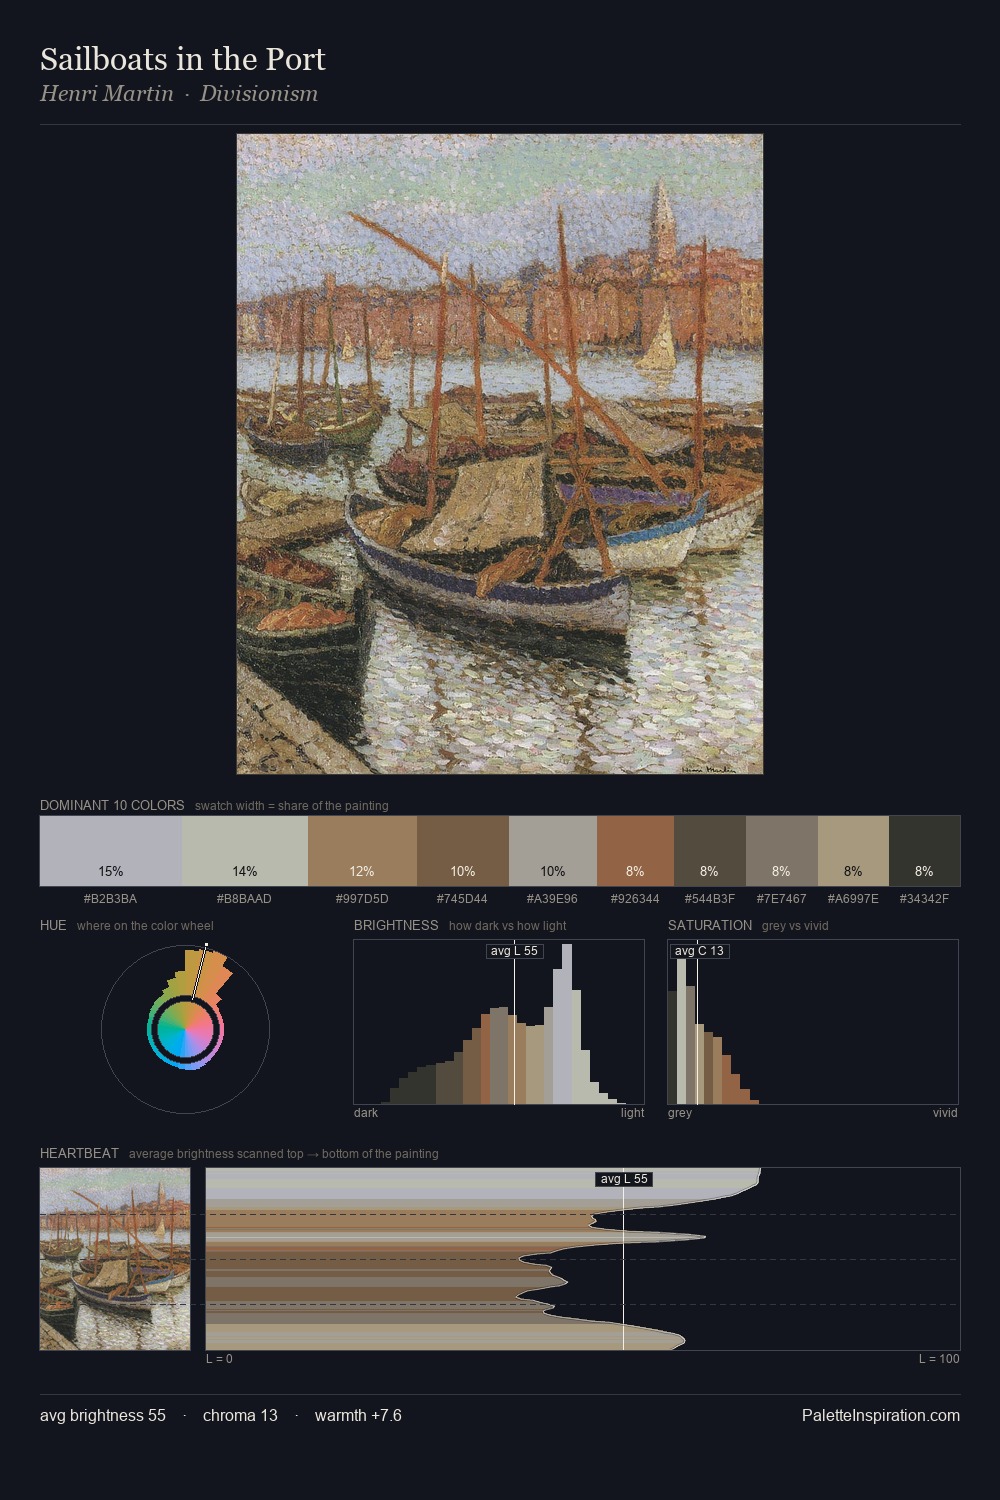Click the 'avg C 13' label in Saturation chart

(699, 951)
